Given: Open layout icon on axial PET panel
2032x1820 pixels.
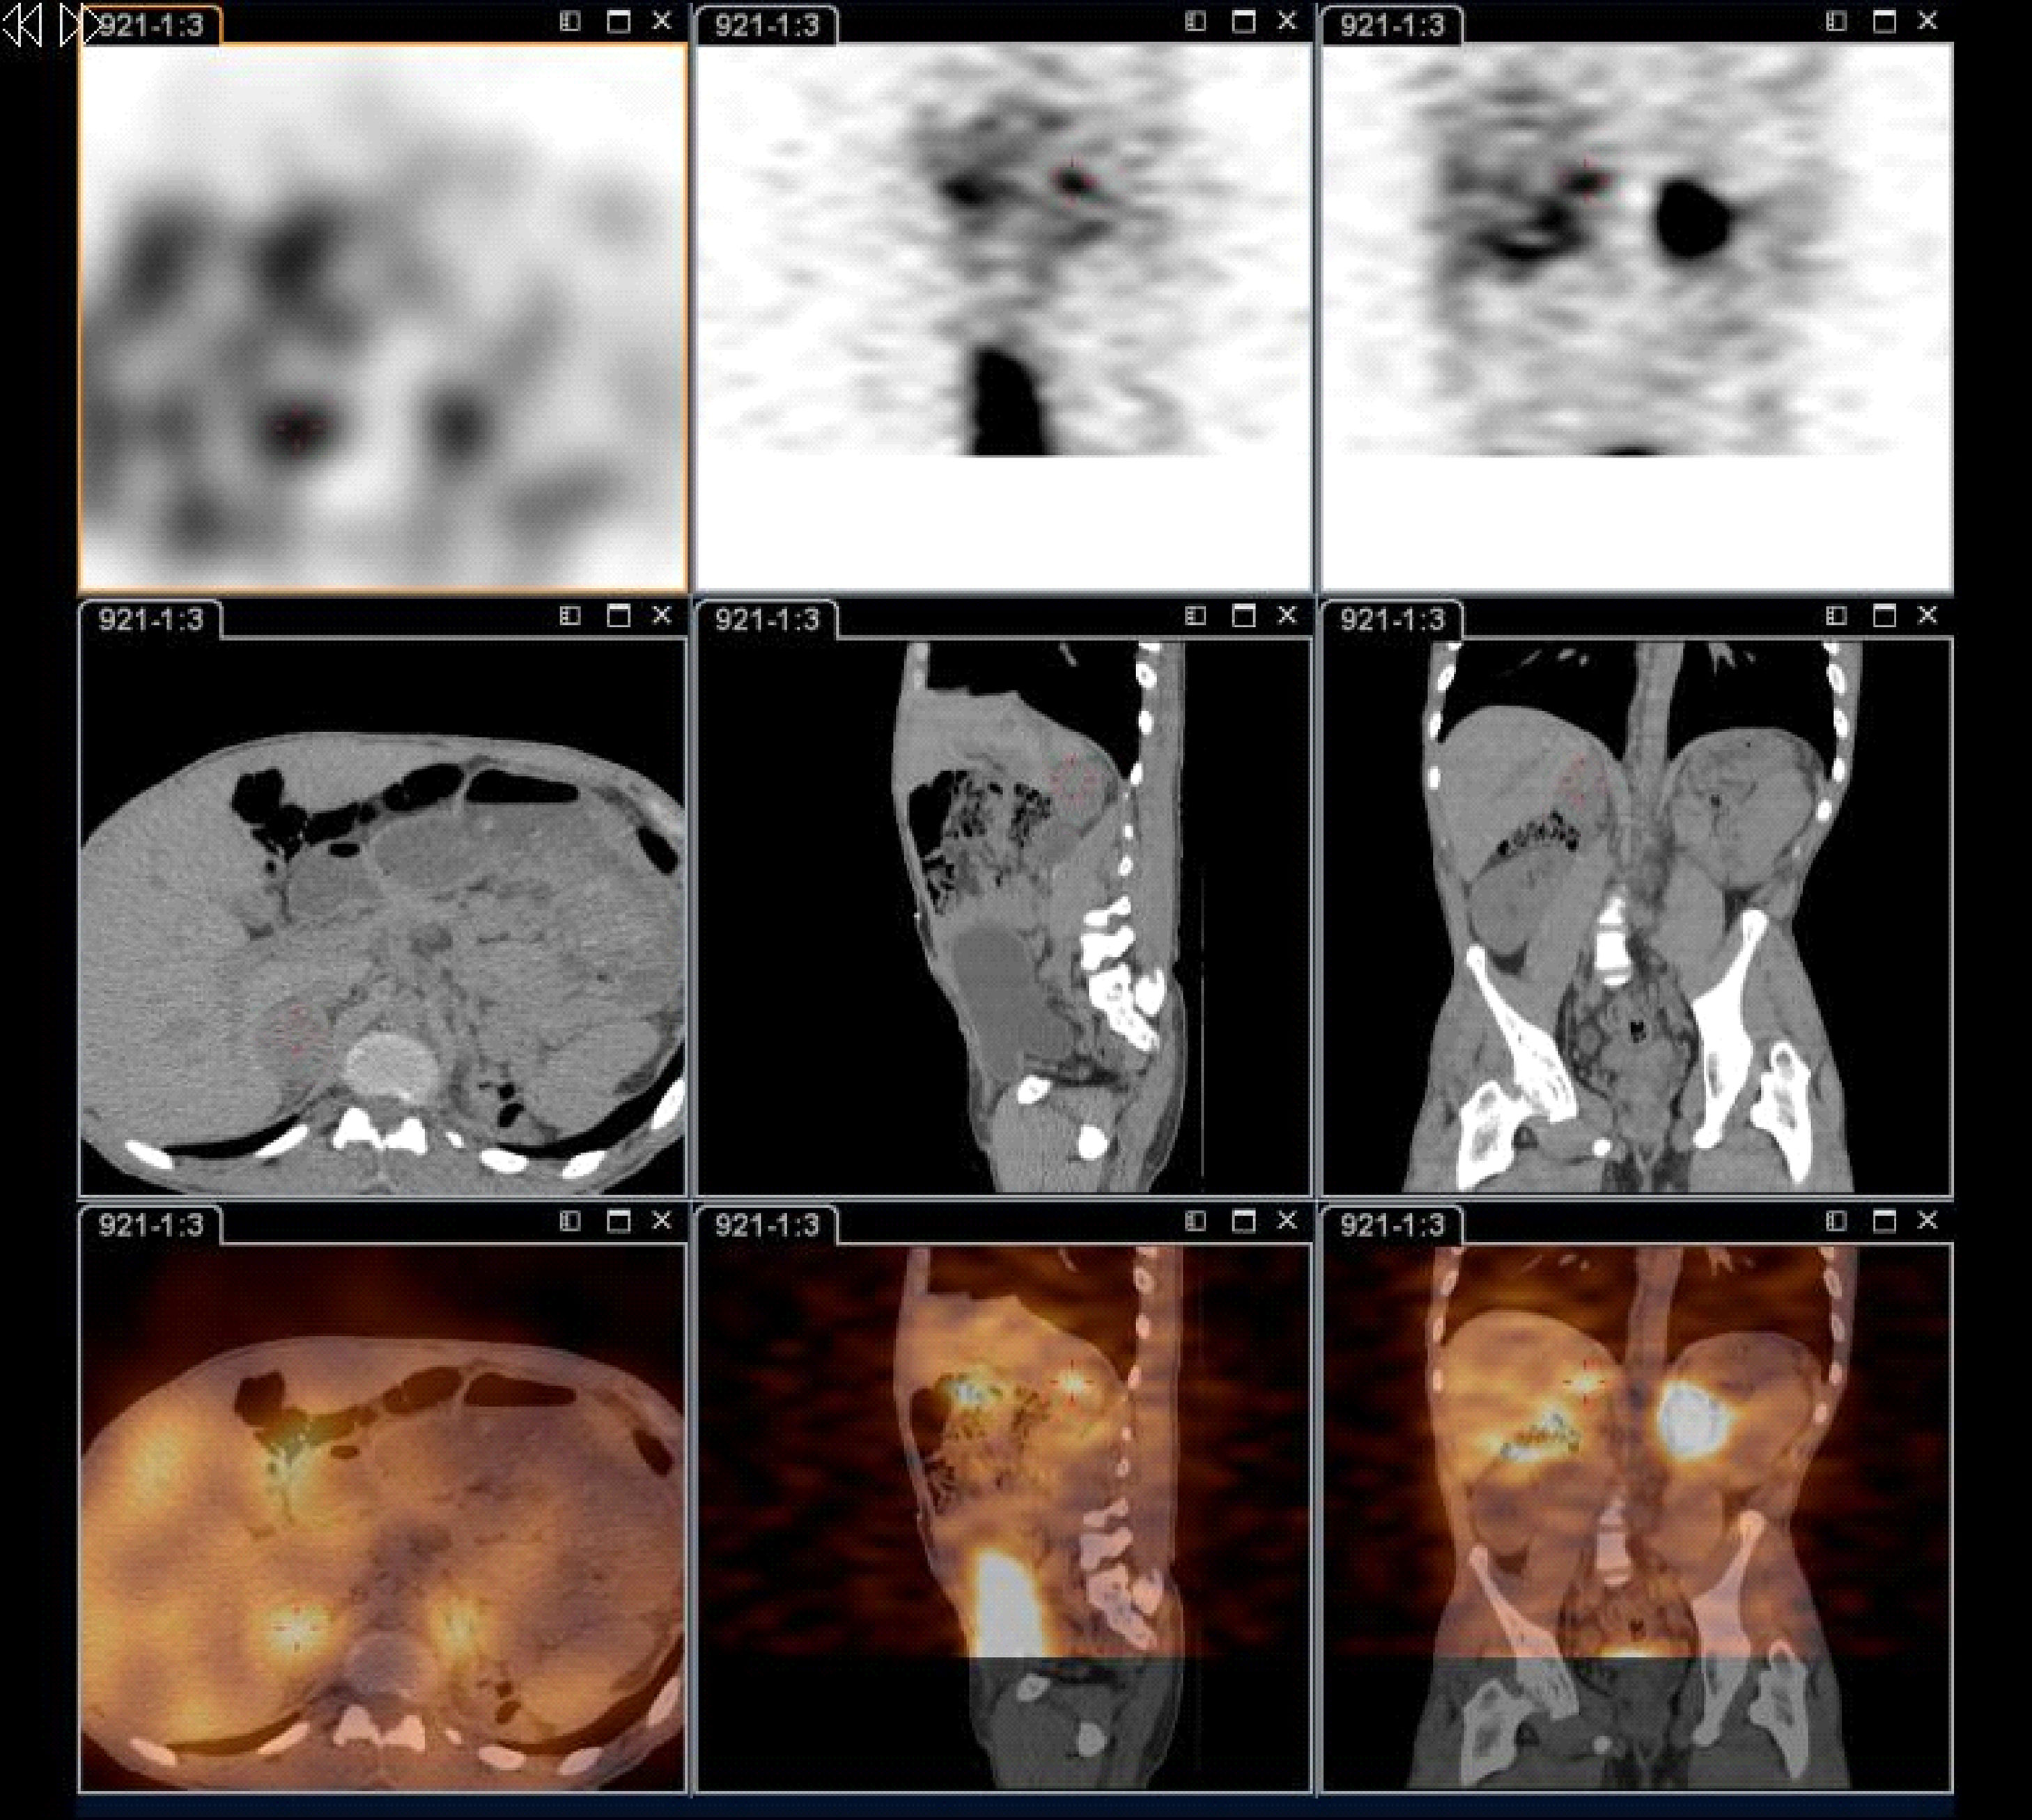Looking at the screenshot, I should 570,21.
